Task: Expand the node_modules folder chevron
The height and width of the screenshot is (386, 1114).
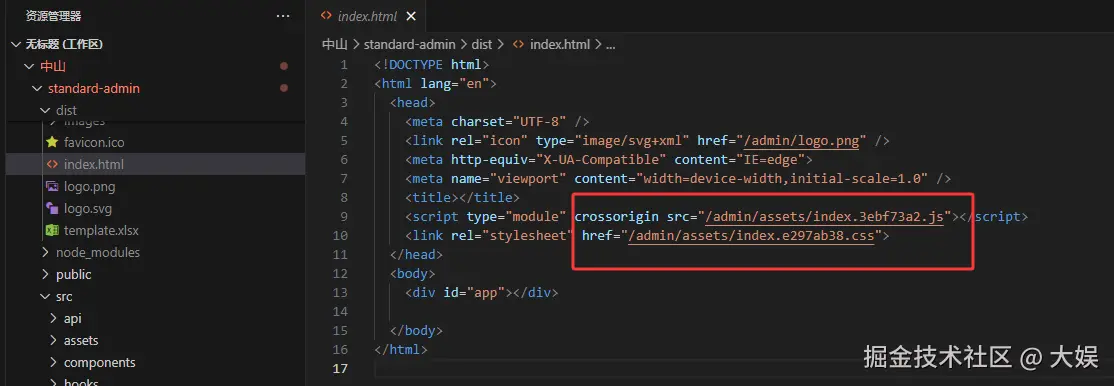Action: point(45,252)
